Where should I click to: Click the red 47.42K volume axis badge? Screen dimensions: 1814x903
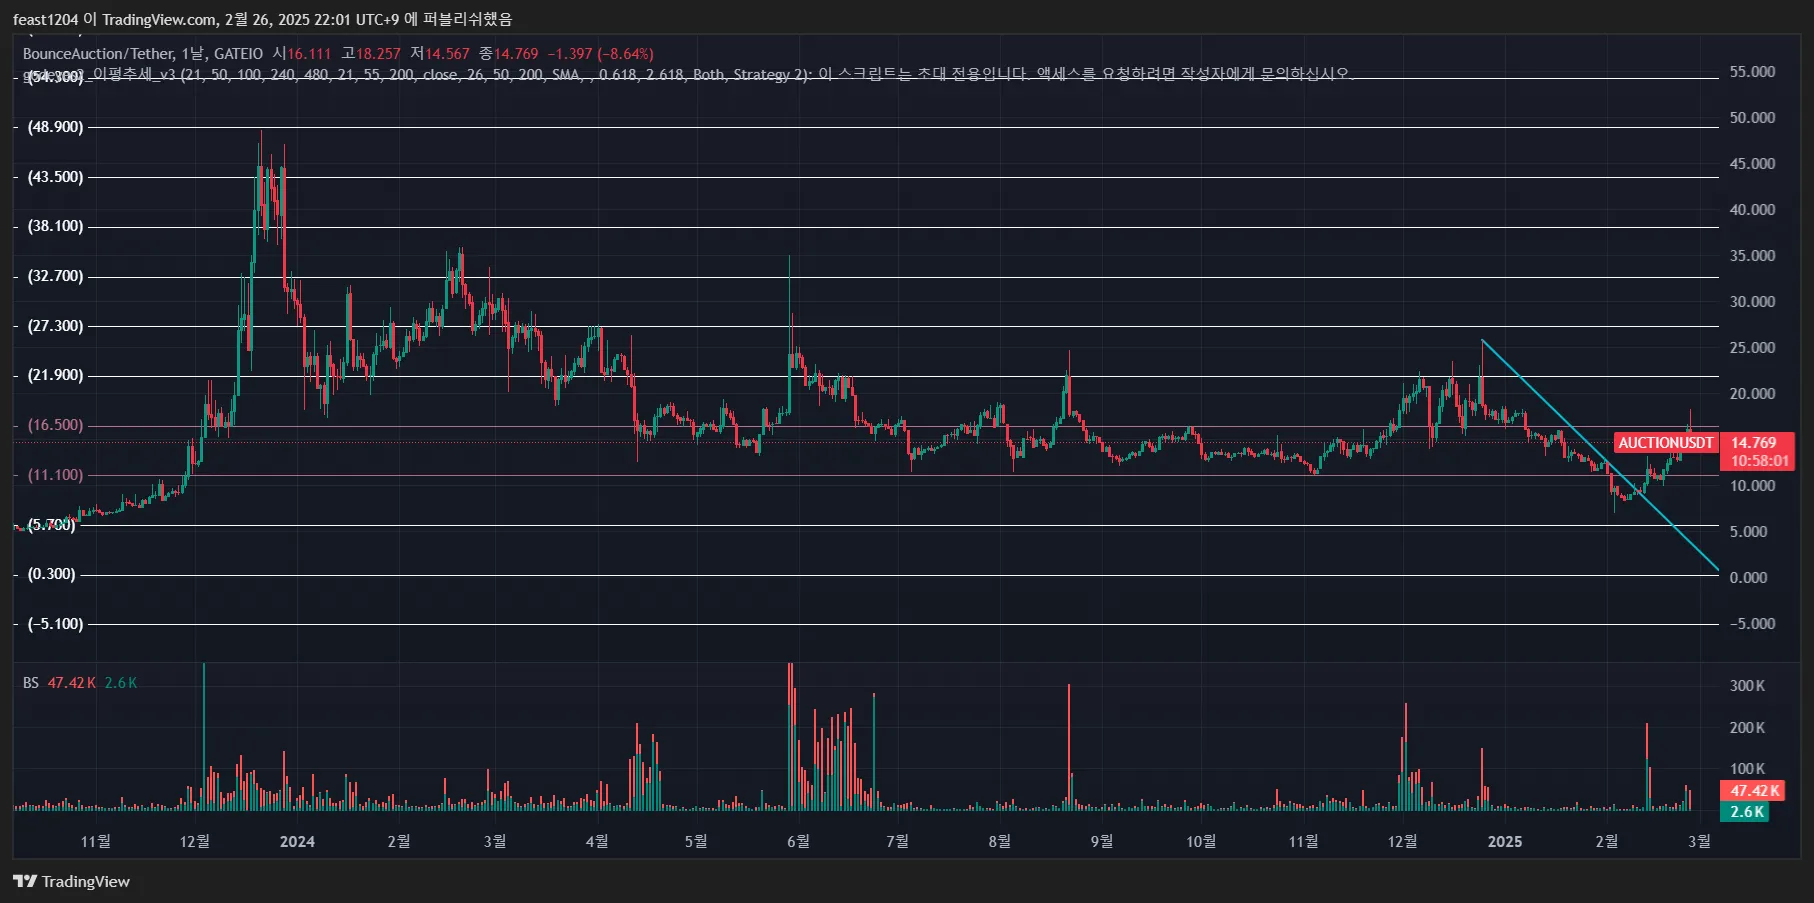pyautogui.click(x=1754, y=791)
